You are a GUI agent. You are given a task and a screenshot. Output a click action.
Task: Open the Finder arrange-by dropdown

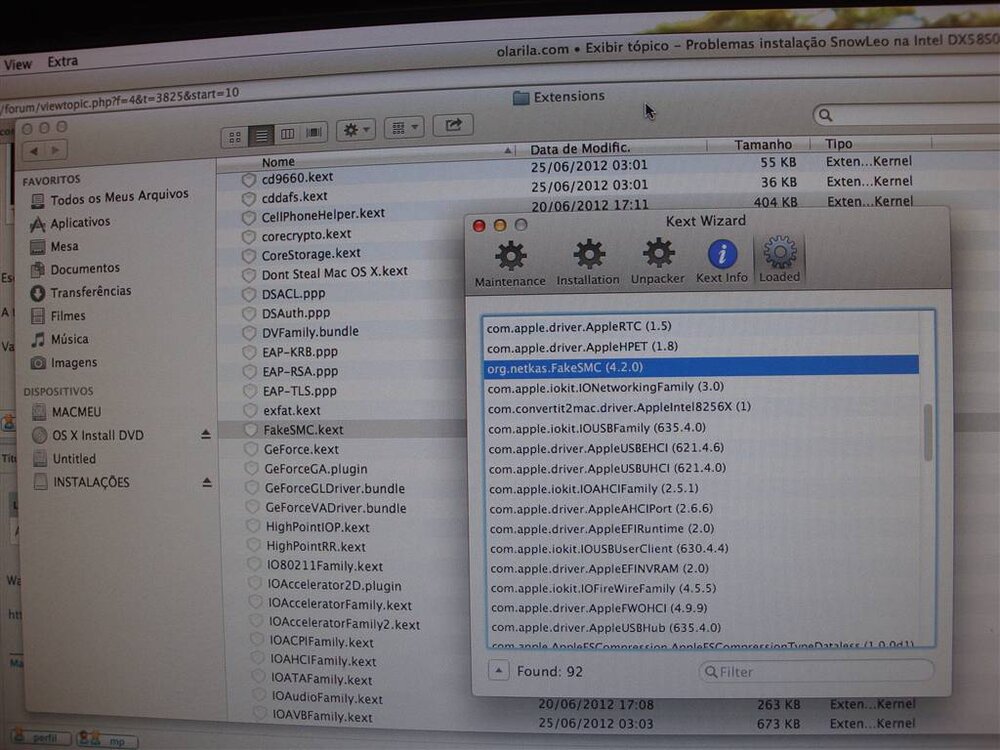pyautogui.click(x=403, y=128)
